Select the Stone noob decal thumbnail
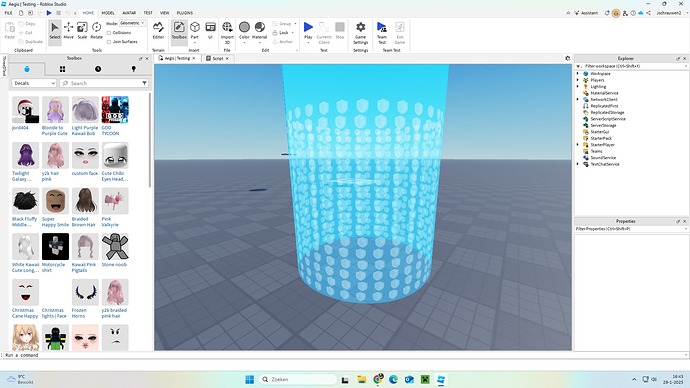 coord(115,247)
